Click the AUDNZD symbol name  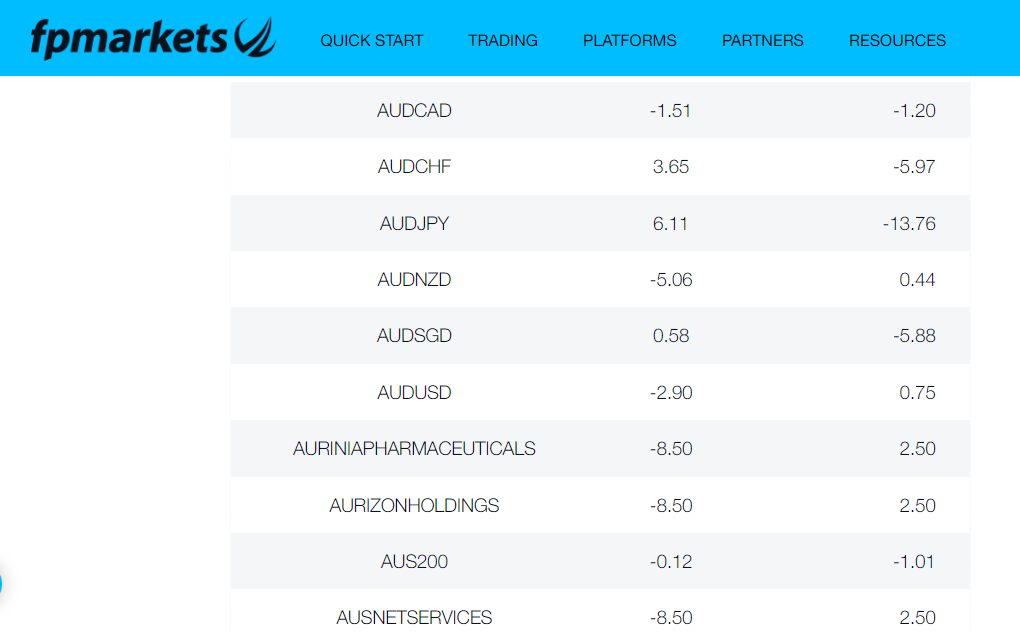pyautogui.click(x=414, y=280)
